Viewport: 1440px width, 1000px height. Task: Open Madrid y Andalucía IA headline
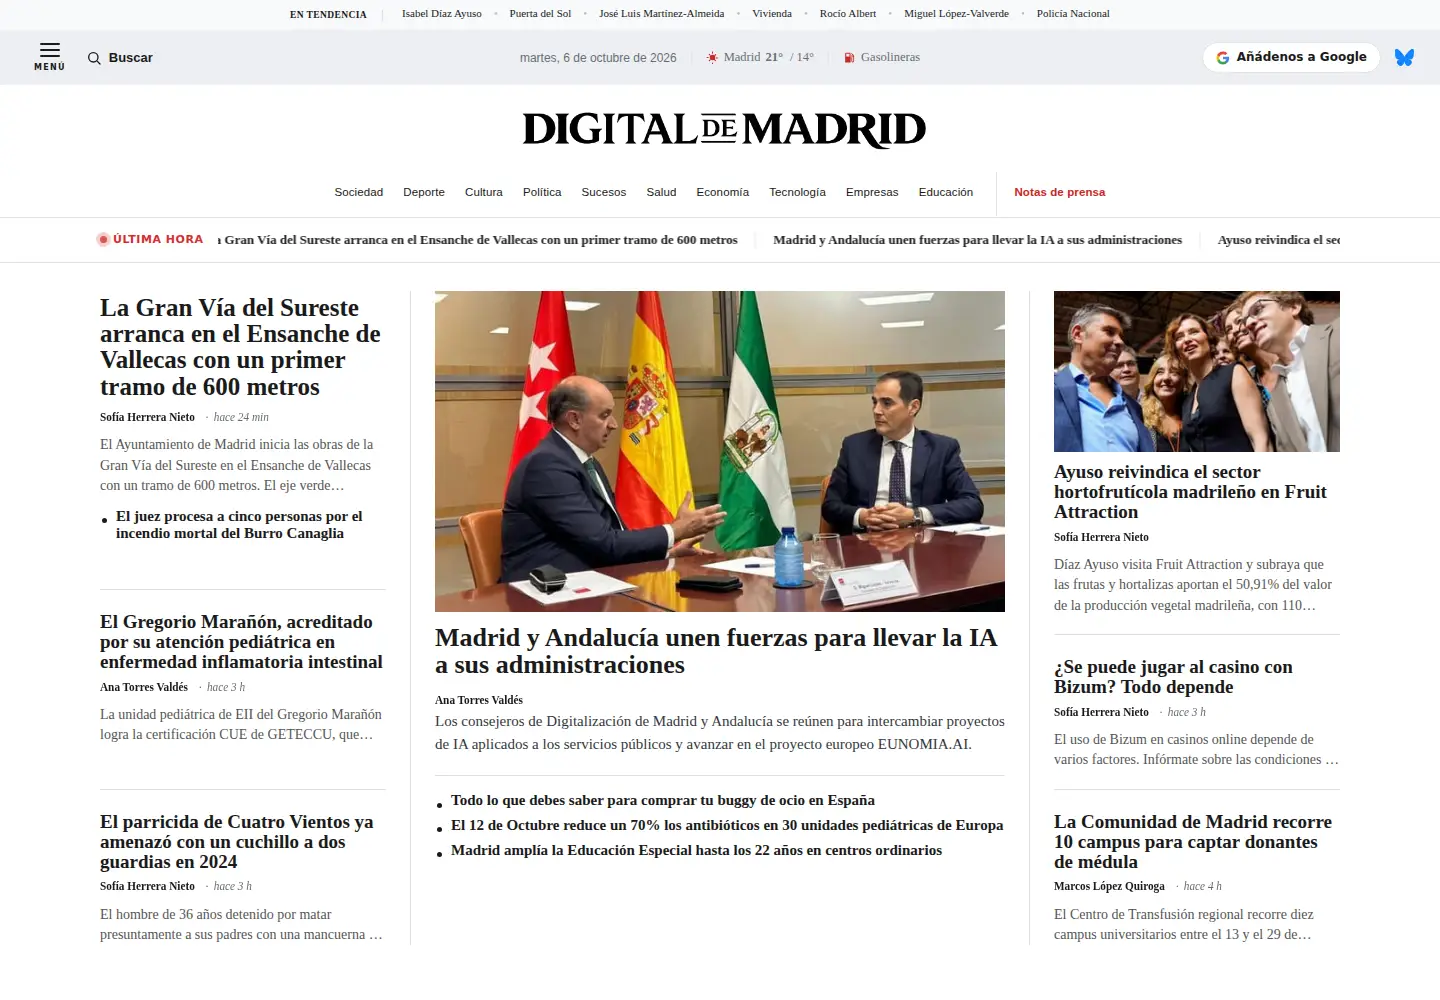click(x=716, y=651)
